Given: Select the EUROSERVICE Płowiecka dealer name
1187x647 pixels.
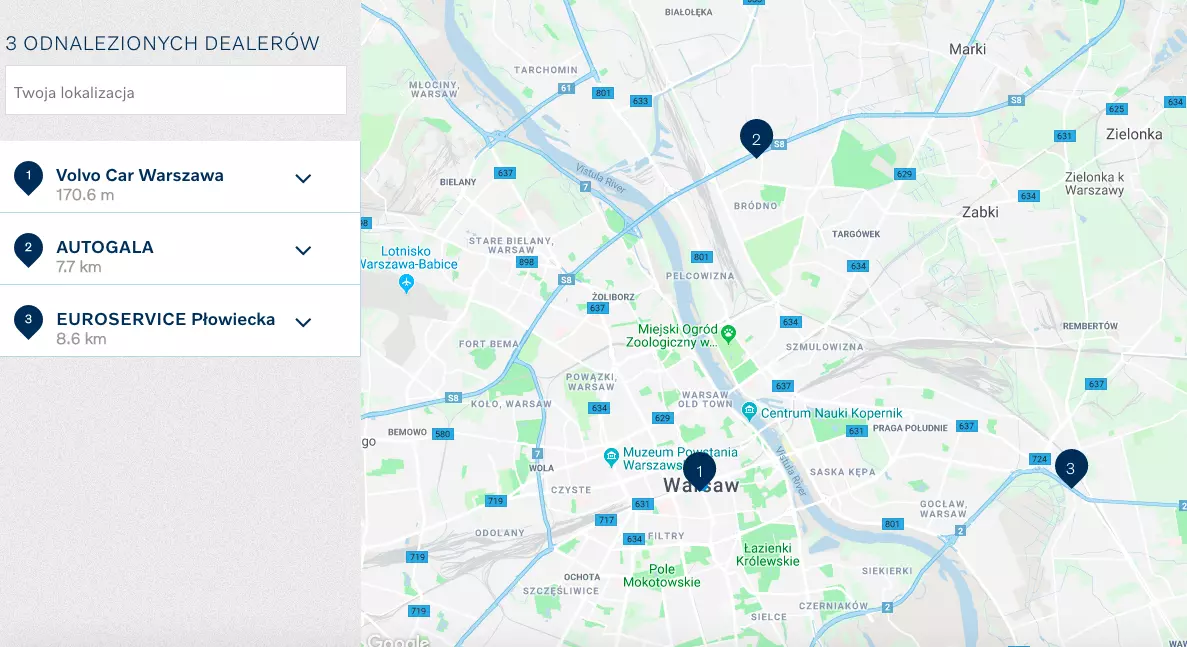Looking at the screenshot, I should pos(166,319).
